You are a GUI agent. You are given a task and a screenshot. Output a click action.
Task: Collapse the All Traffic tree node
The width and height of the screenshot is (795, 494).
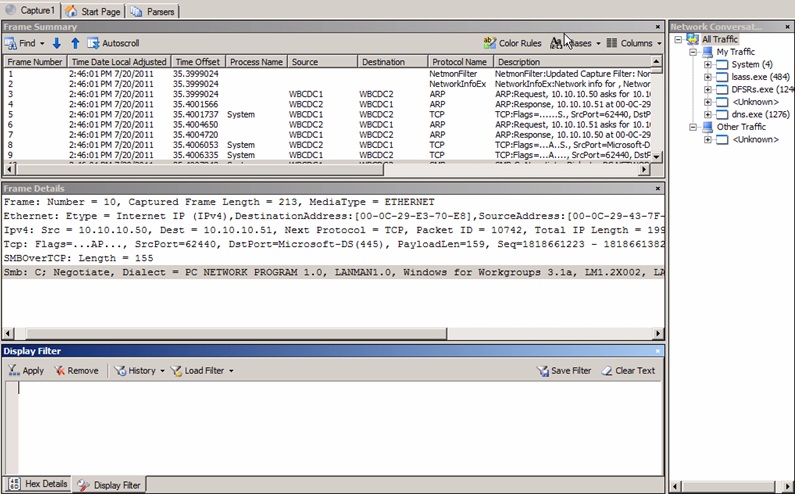[x=678, y=40]
